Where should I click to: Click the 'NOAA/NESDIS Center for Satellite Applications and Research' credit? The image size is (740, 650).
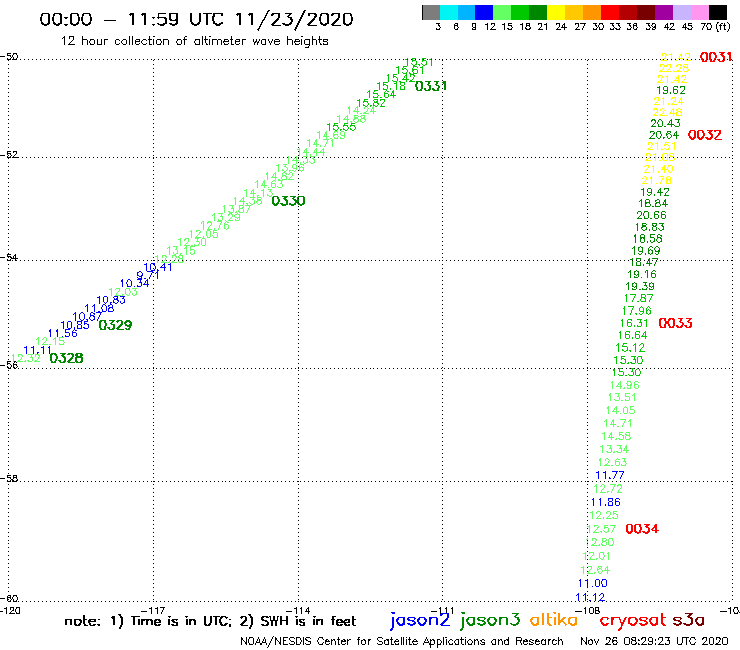[x=402, y=642]
